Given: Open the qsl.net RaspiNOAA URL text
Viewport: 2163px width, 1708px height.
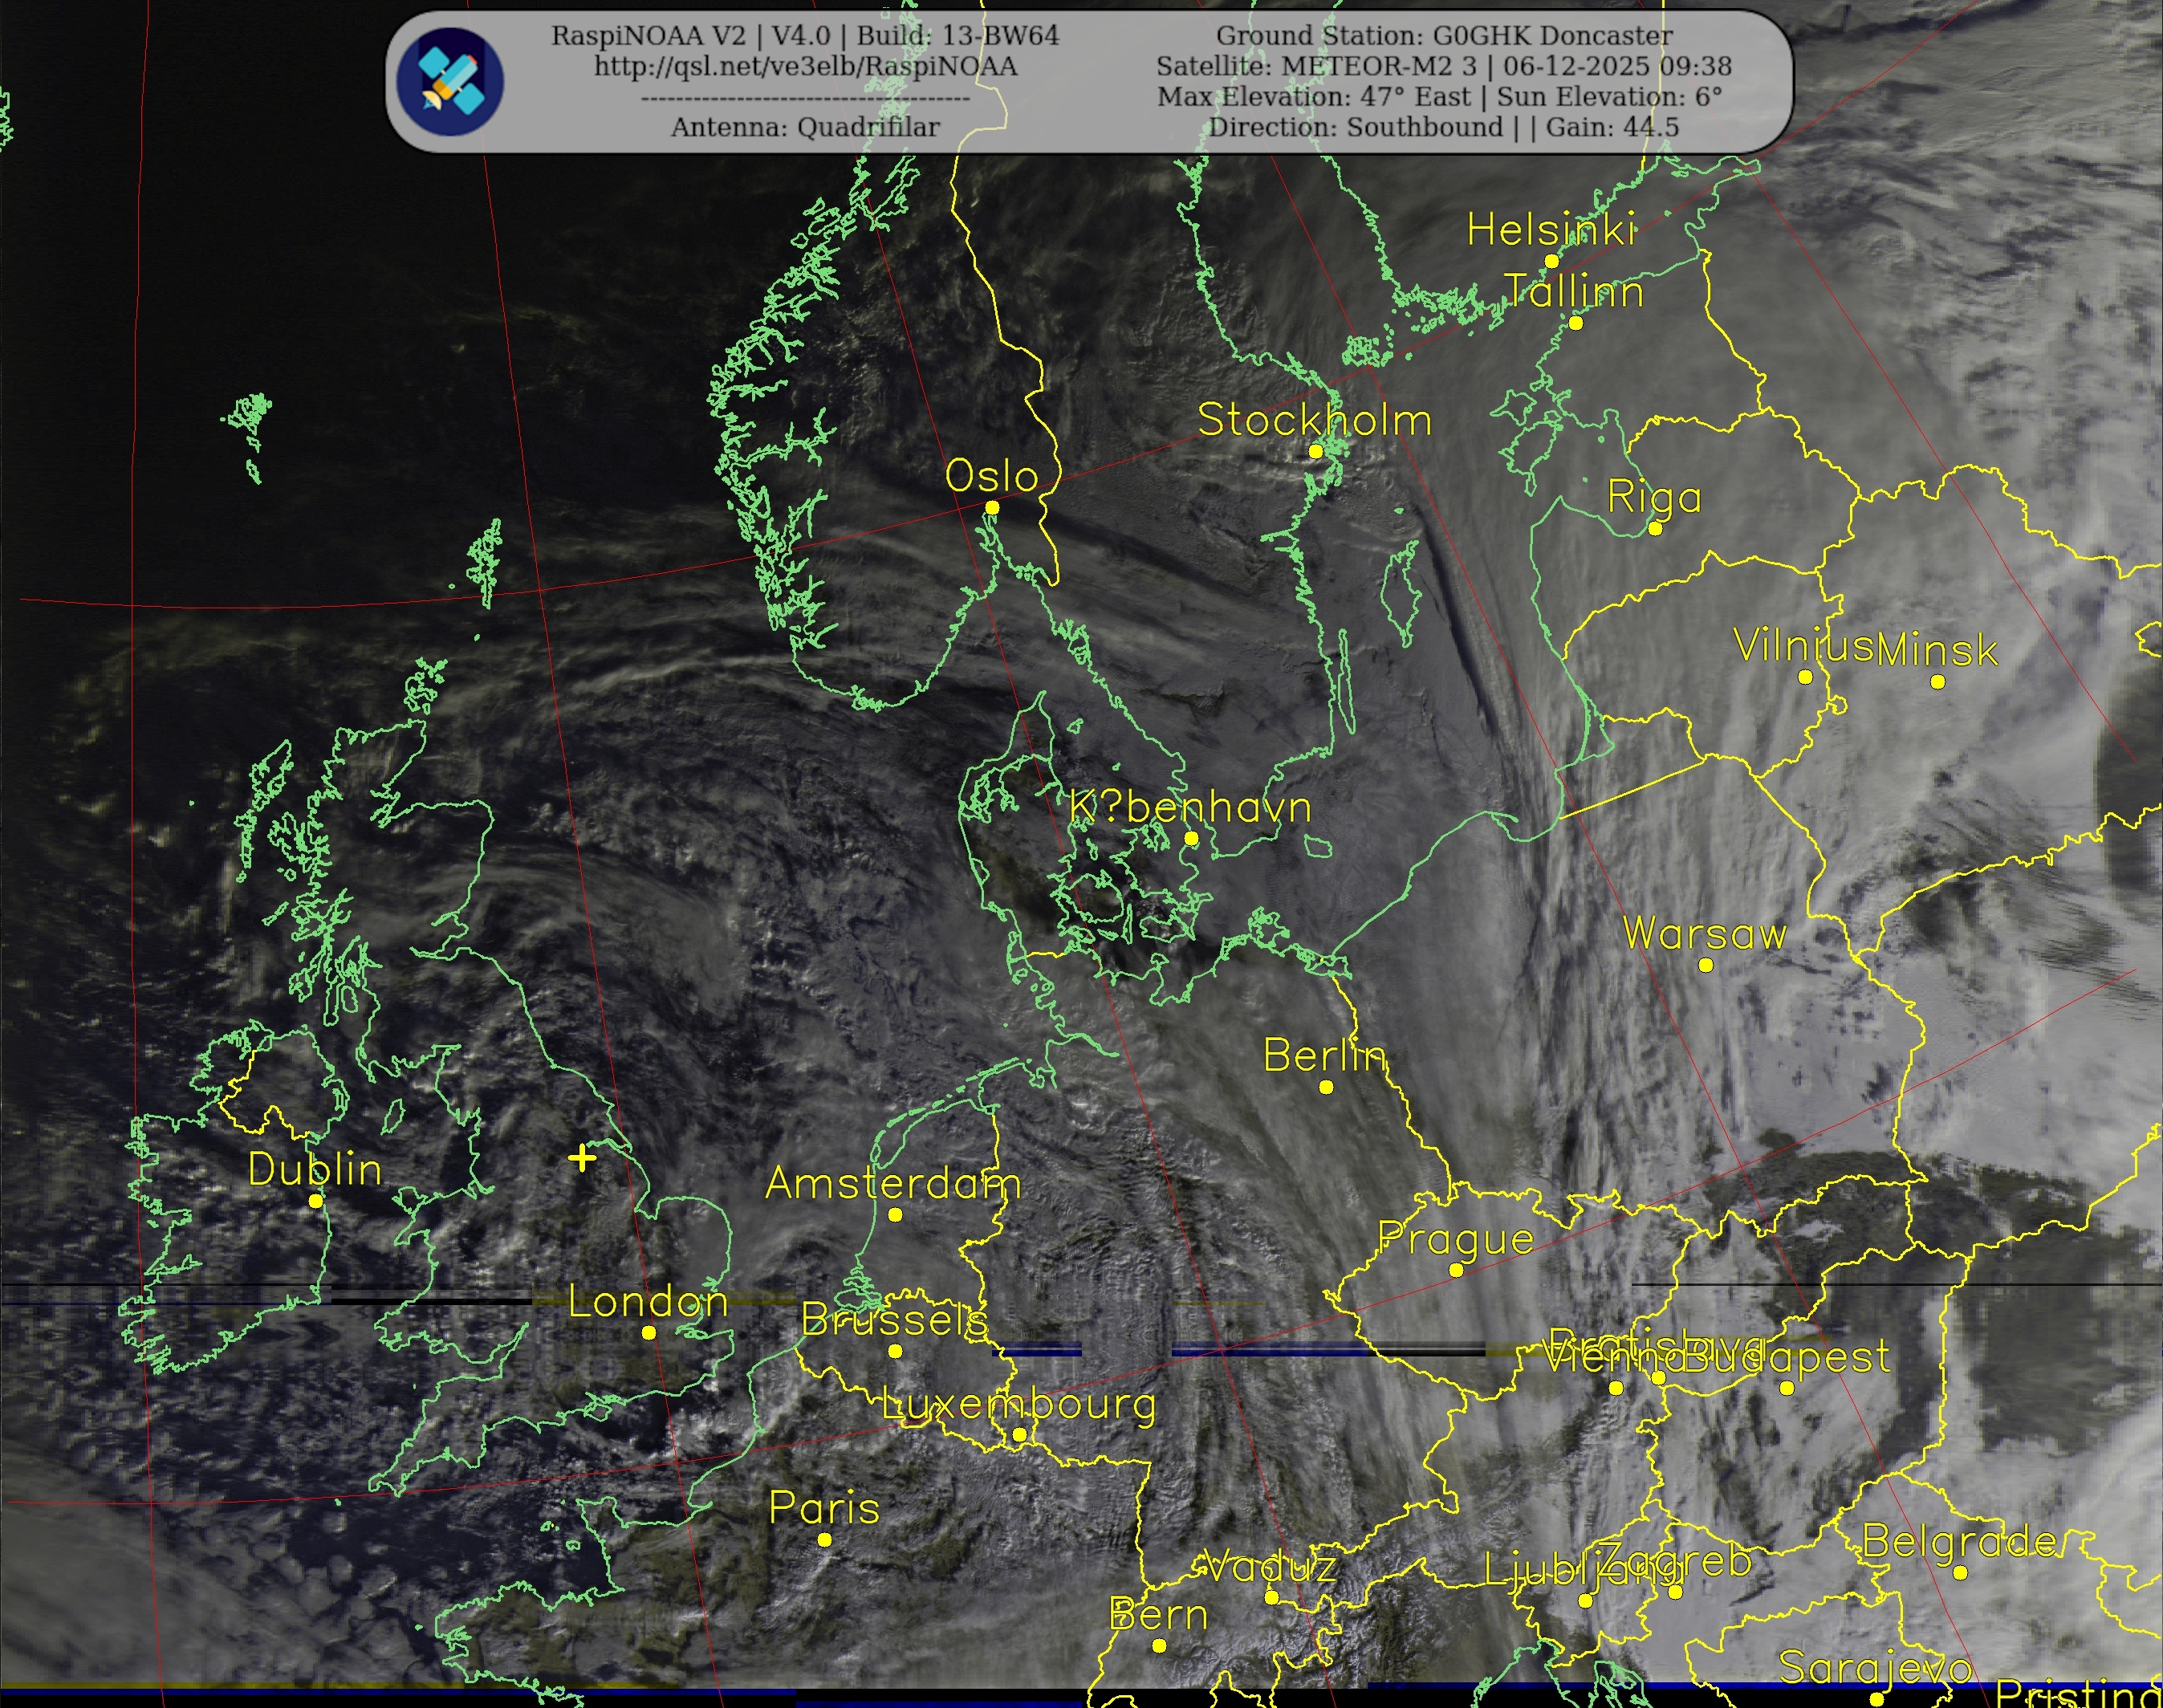Looking at the screenshot, I should [x=805, y=66].
